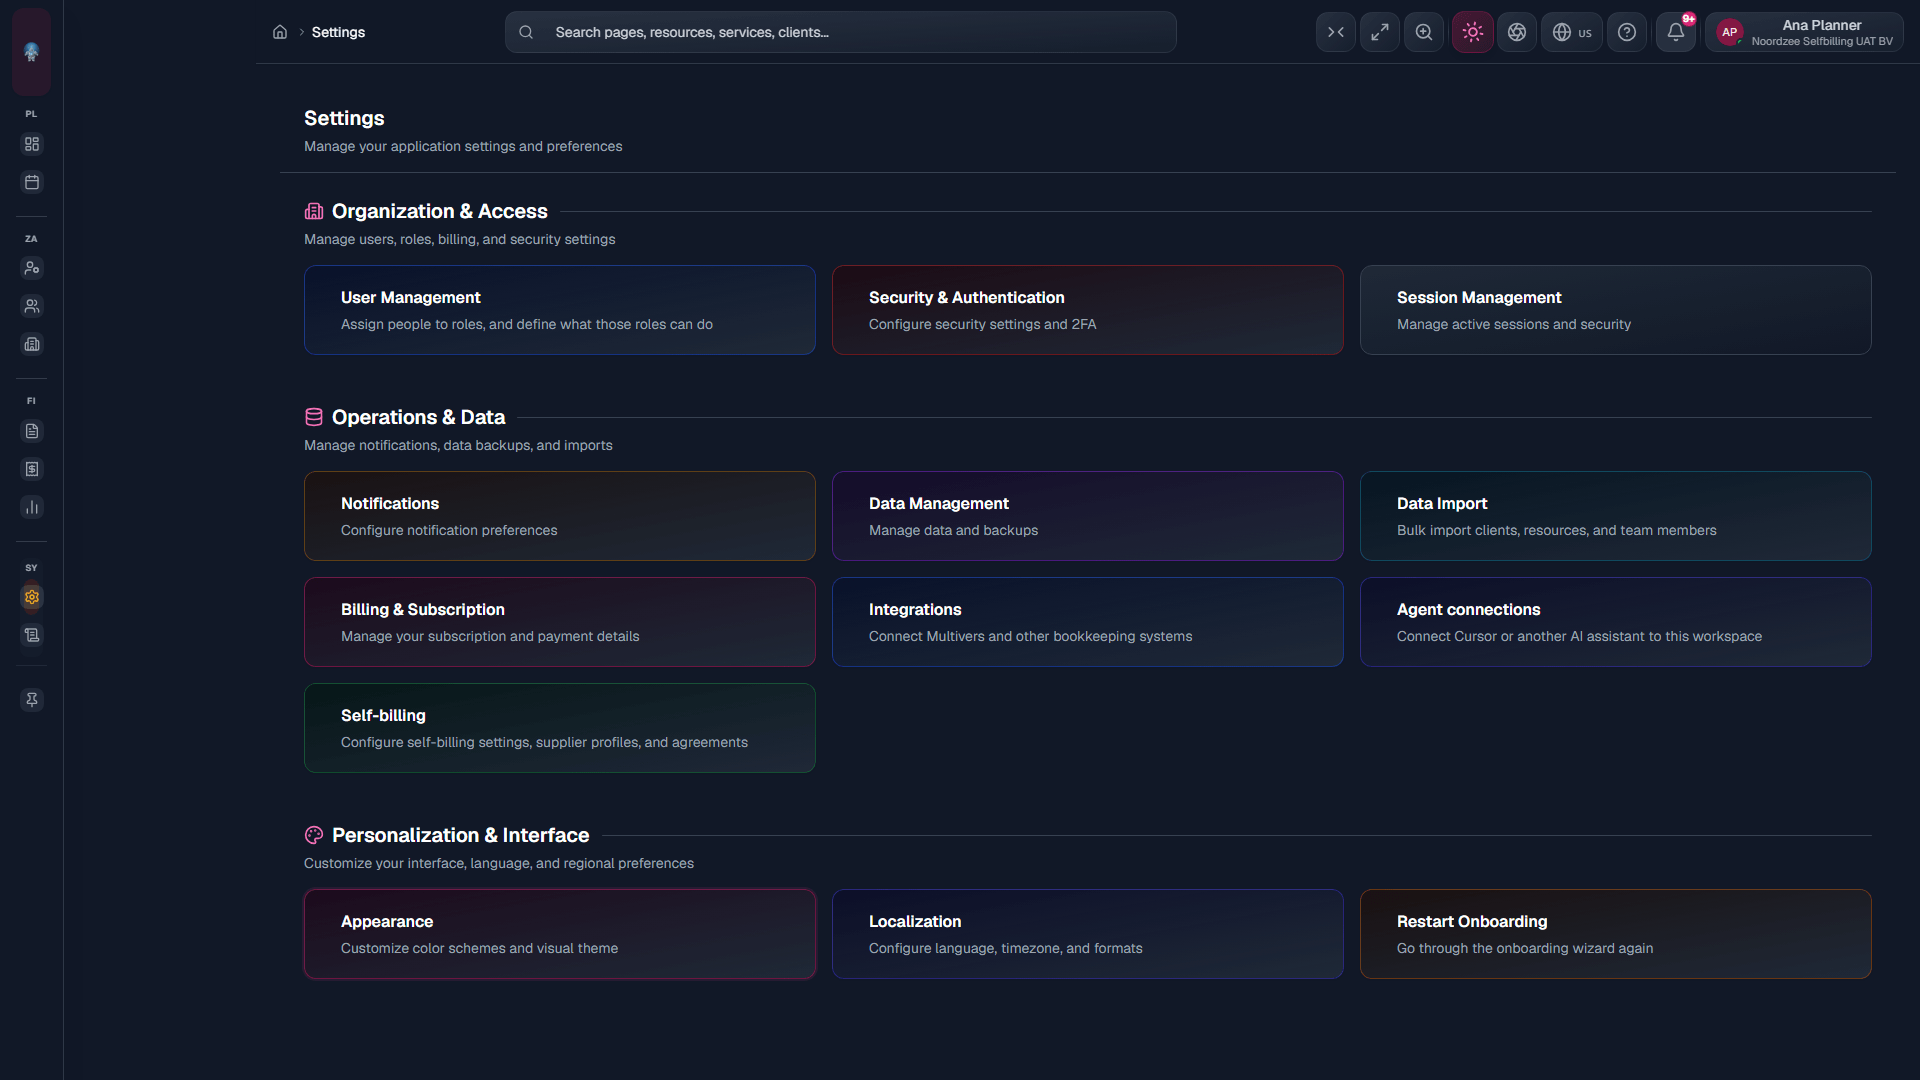Toggle light mode with the sun icon
Viewport: 1920px width, 1080px height.
coord(1473,32)
